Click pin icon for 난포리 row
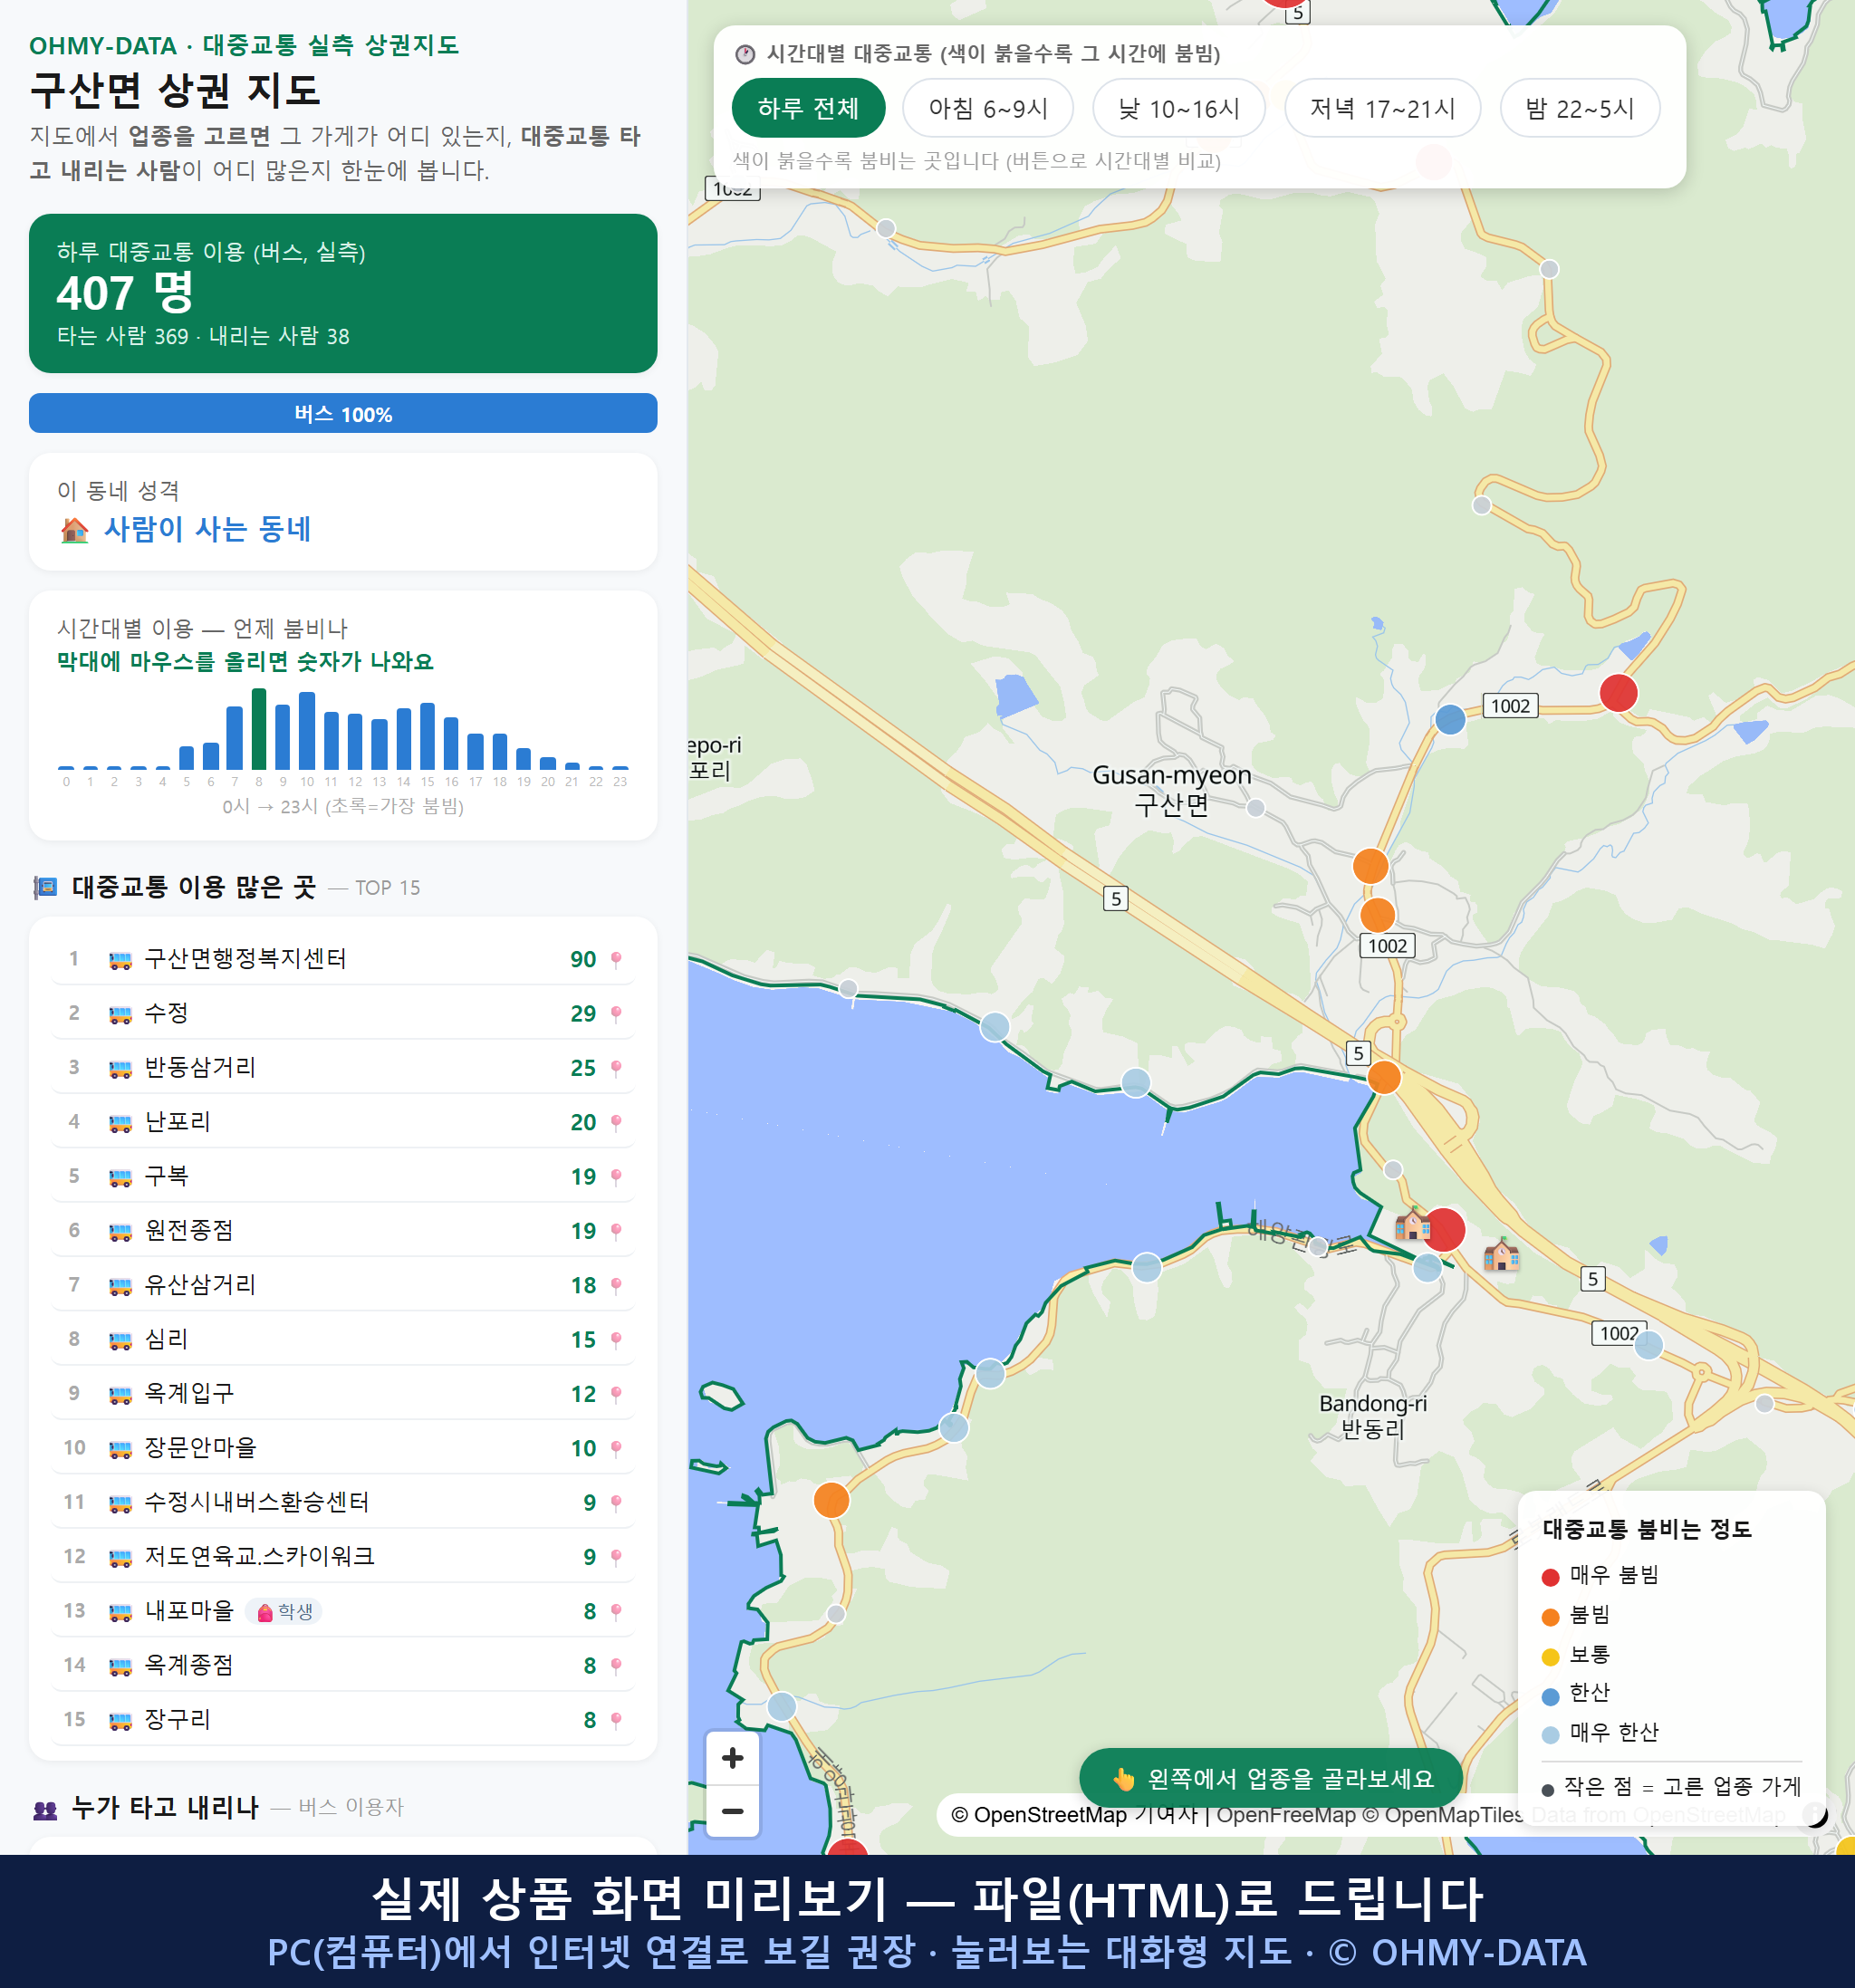Screen dimensions: 1855x1988 click(x=616, y=1122)
